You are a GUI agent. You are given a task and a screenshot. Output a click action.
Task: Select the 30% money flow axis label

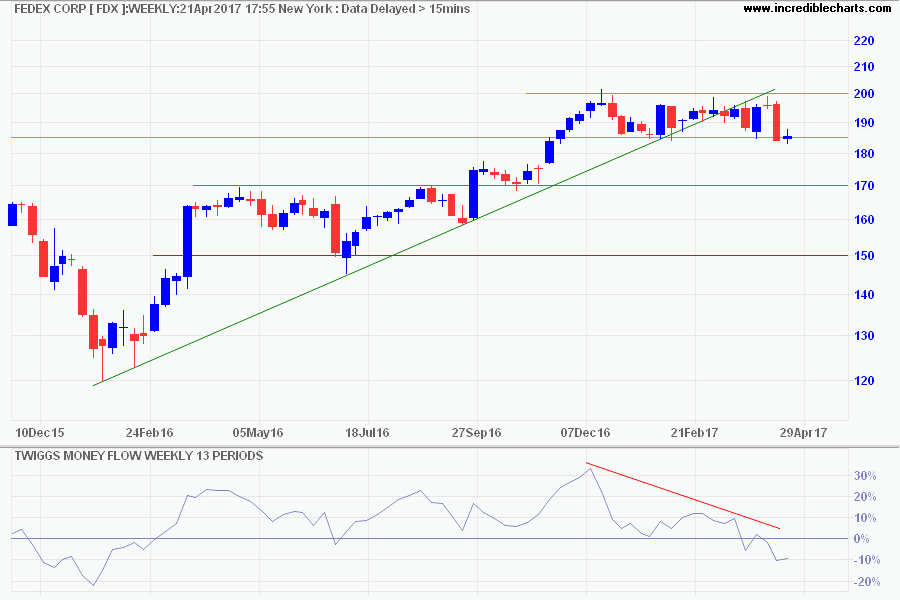click(x=865, y=476)
